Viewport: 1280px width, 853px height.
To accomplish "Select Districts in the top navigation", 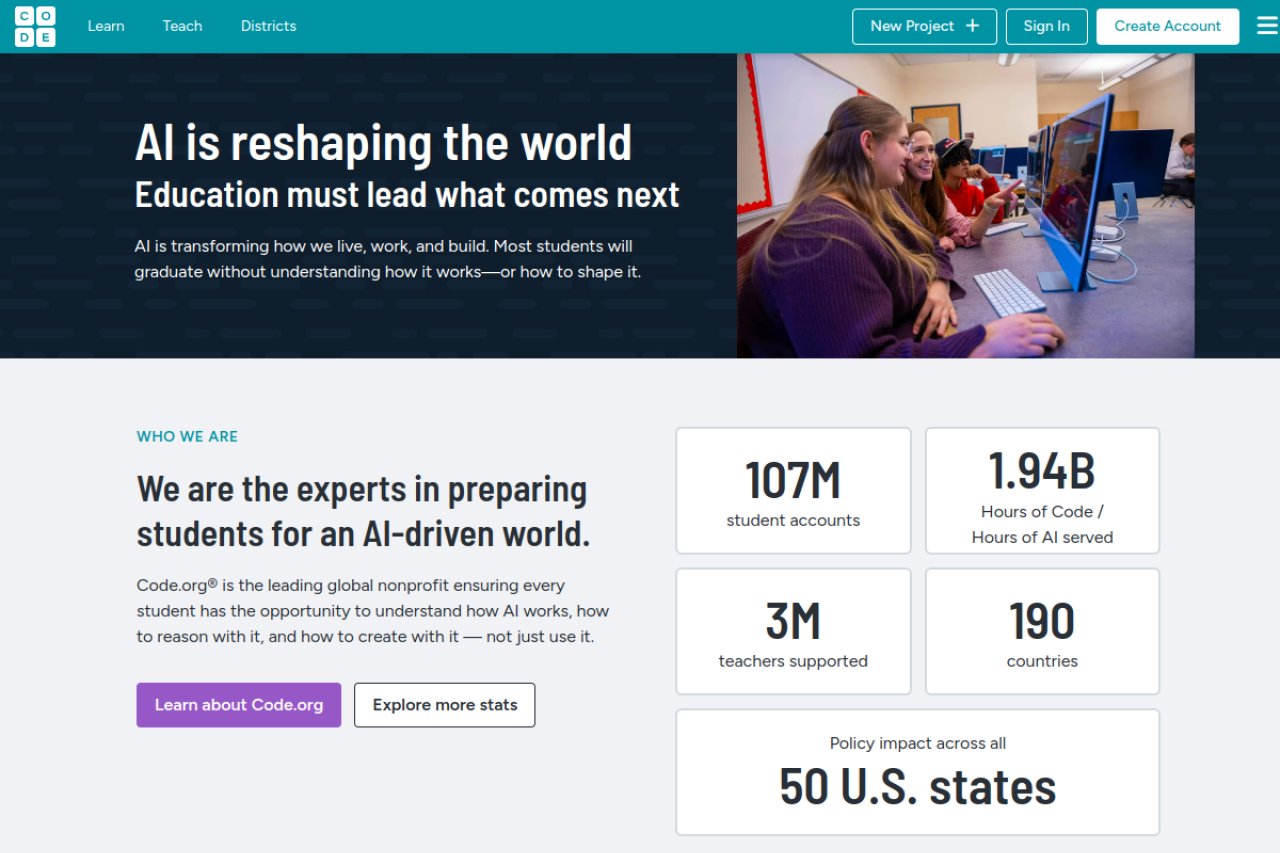I will tap(268, 26).
